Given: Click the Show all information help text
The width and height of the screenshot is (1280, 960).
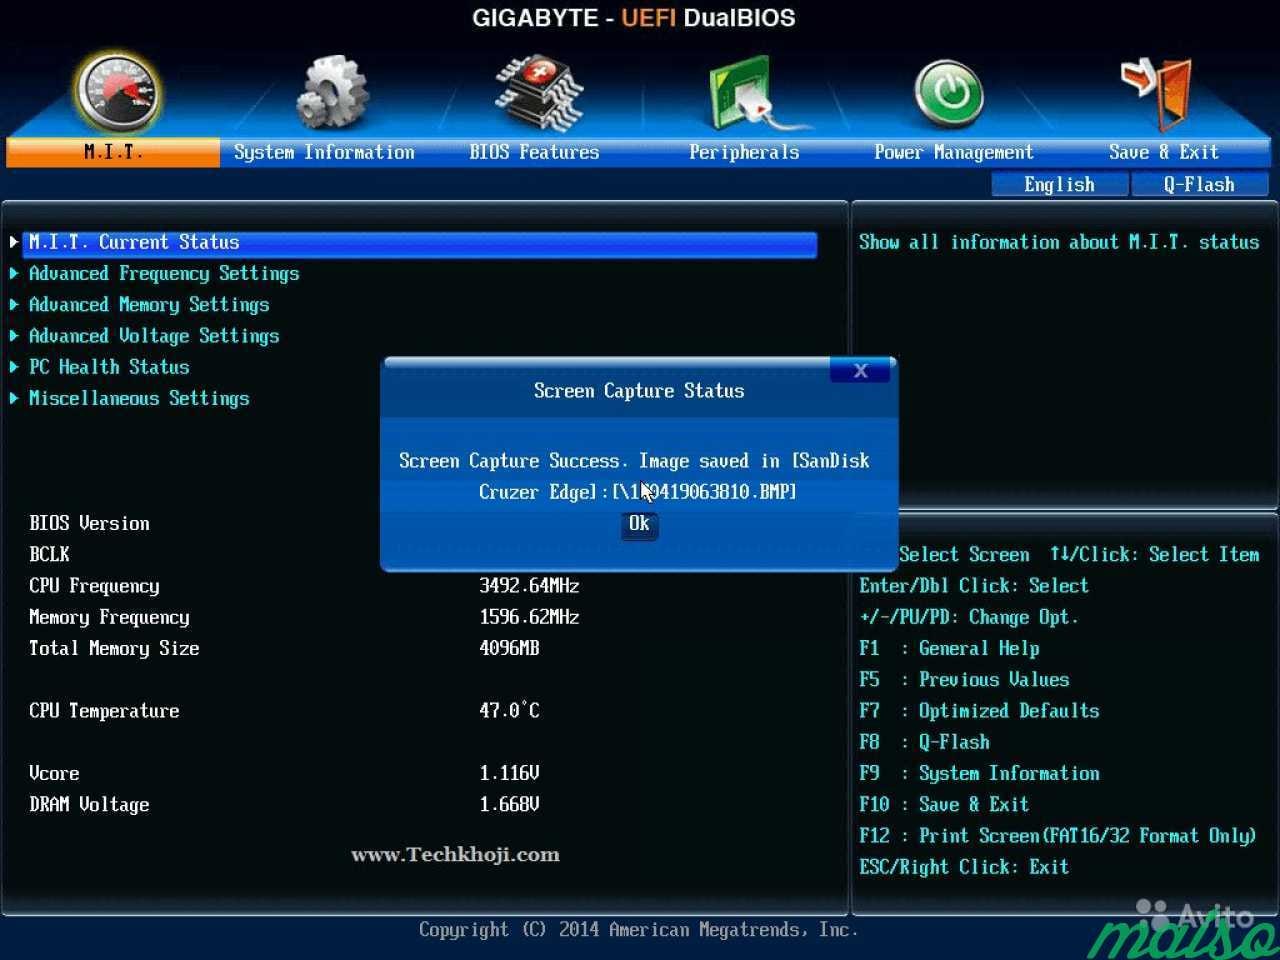Looking at the screenshot, I should pos(1059,242).
